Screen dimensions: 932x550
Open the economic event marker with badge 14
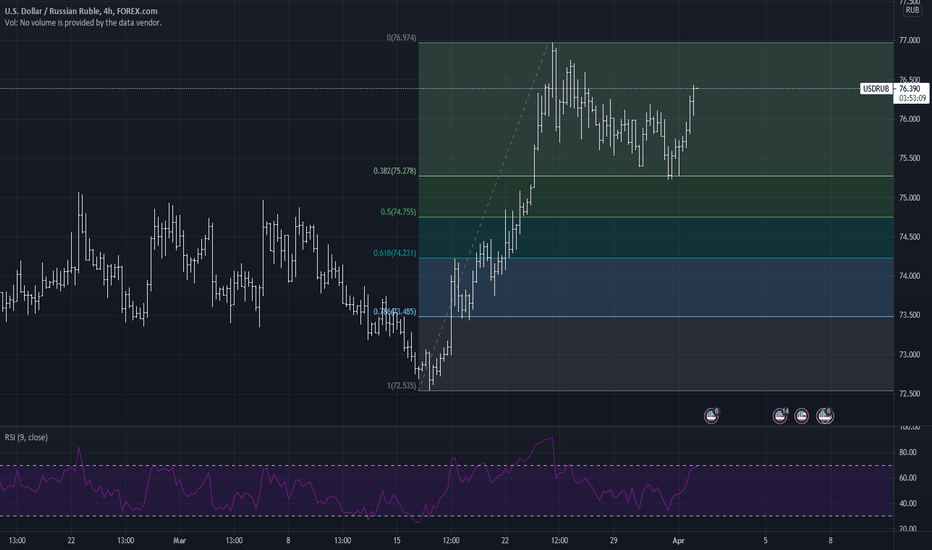tap(780, 416)
